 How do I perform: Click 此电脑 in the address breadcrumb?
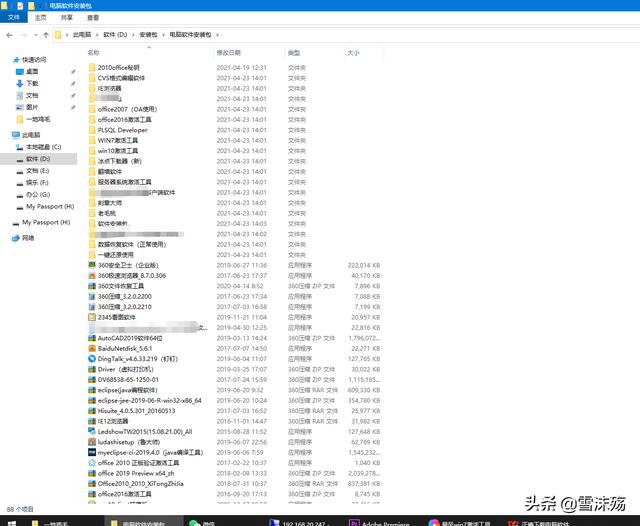click(82, 35)
